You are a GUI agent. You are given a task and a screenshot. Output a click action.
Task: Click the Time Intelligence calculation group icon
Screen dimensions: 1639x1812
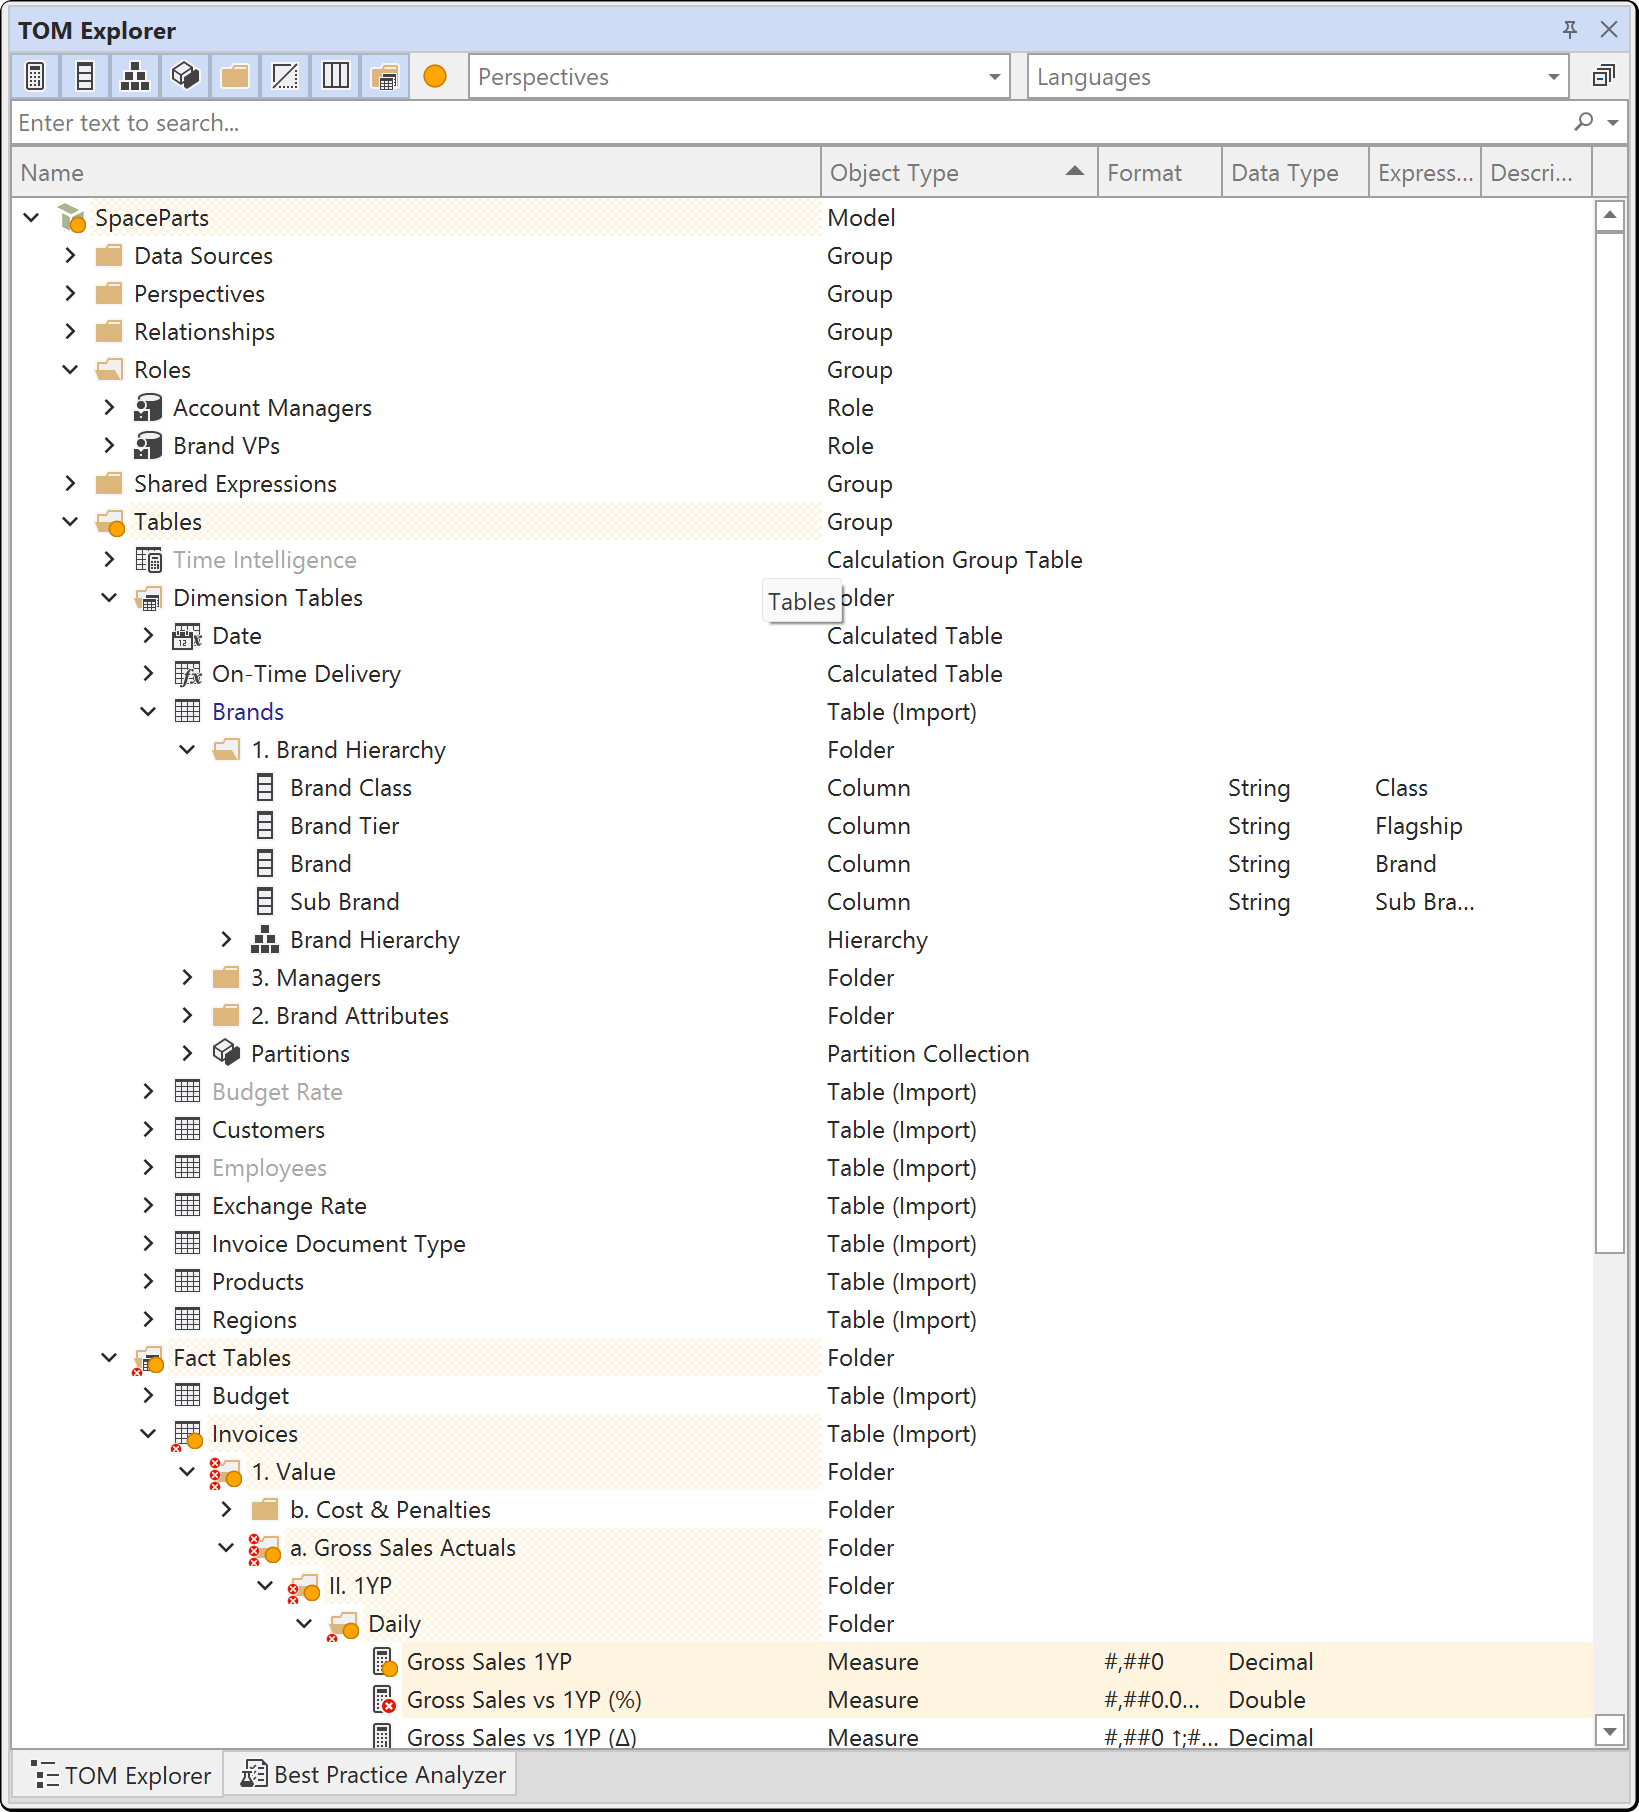click(x=148, y=560)
